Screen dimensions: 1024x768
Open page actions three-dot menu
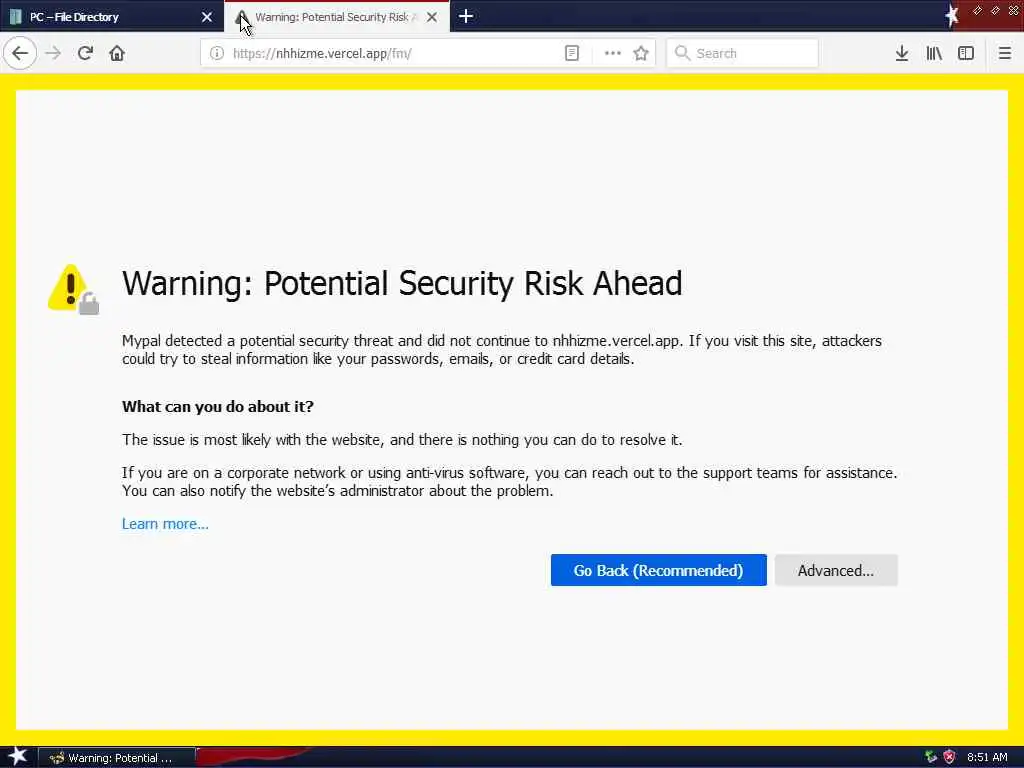coord(613,53)
